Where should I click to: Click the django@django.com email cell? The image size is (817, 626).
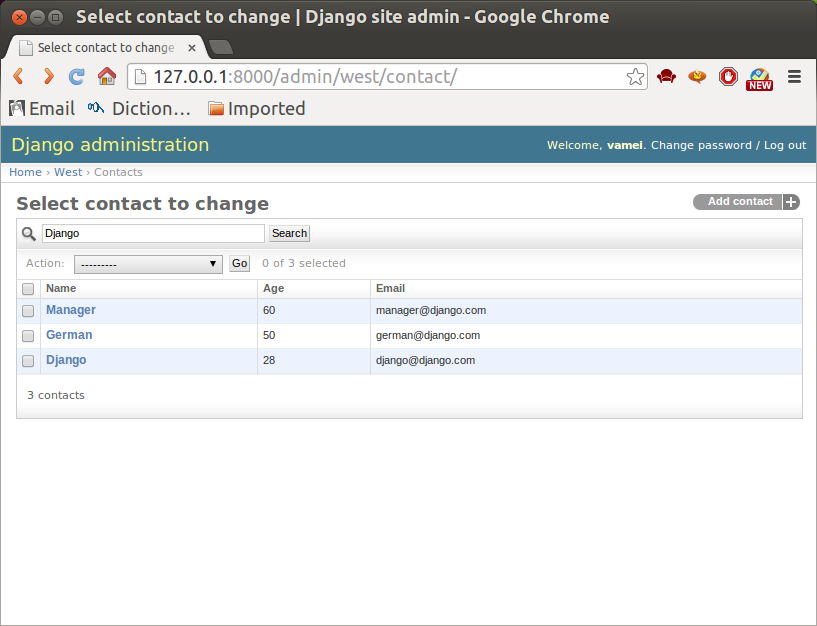pyautogui.click(x=425, y=360)
